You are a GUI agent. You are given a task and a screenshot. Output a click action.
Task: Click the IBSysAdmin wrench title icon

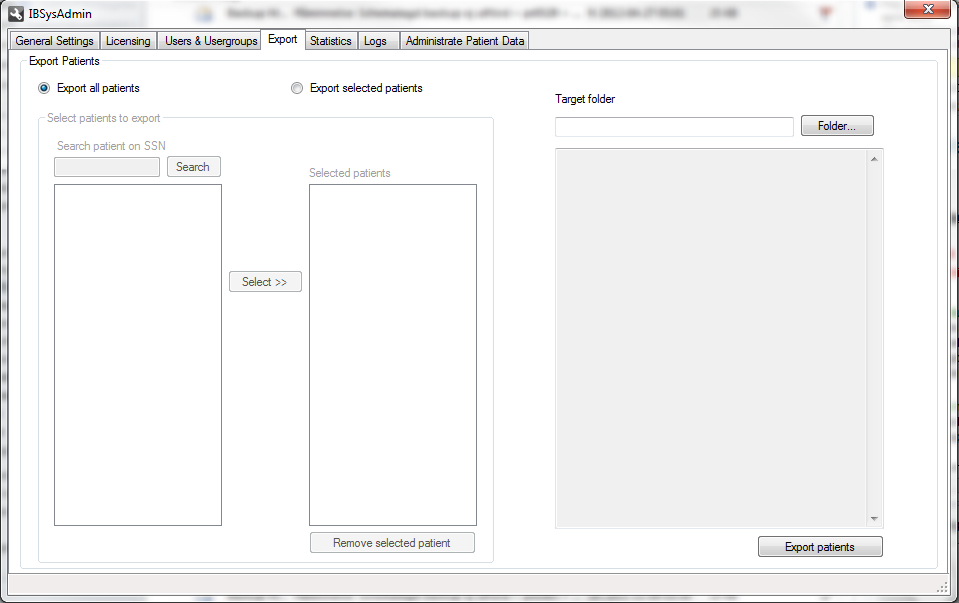pos(16,13)
